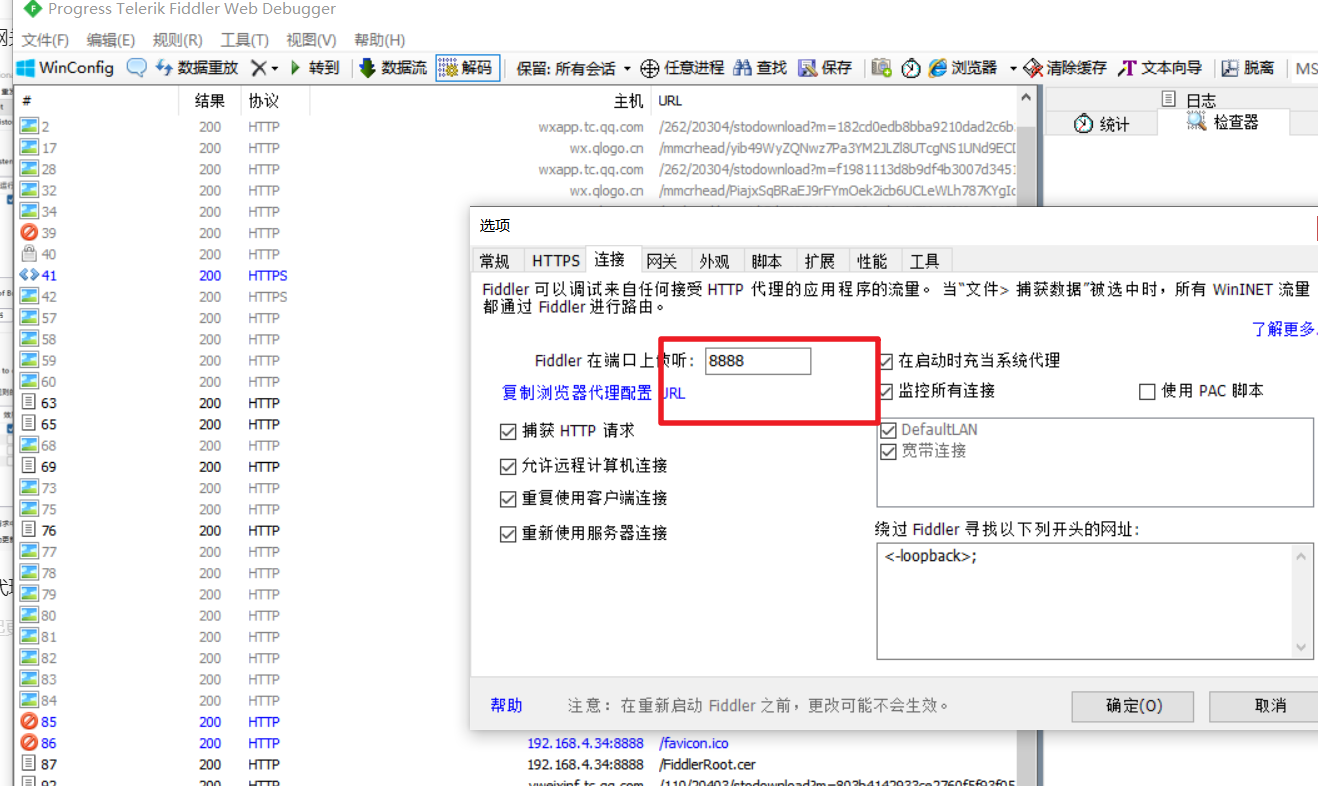Switch to the 日志 log tab
Screen dimensions: 1318x786
tap(1189, 100)
